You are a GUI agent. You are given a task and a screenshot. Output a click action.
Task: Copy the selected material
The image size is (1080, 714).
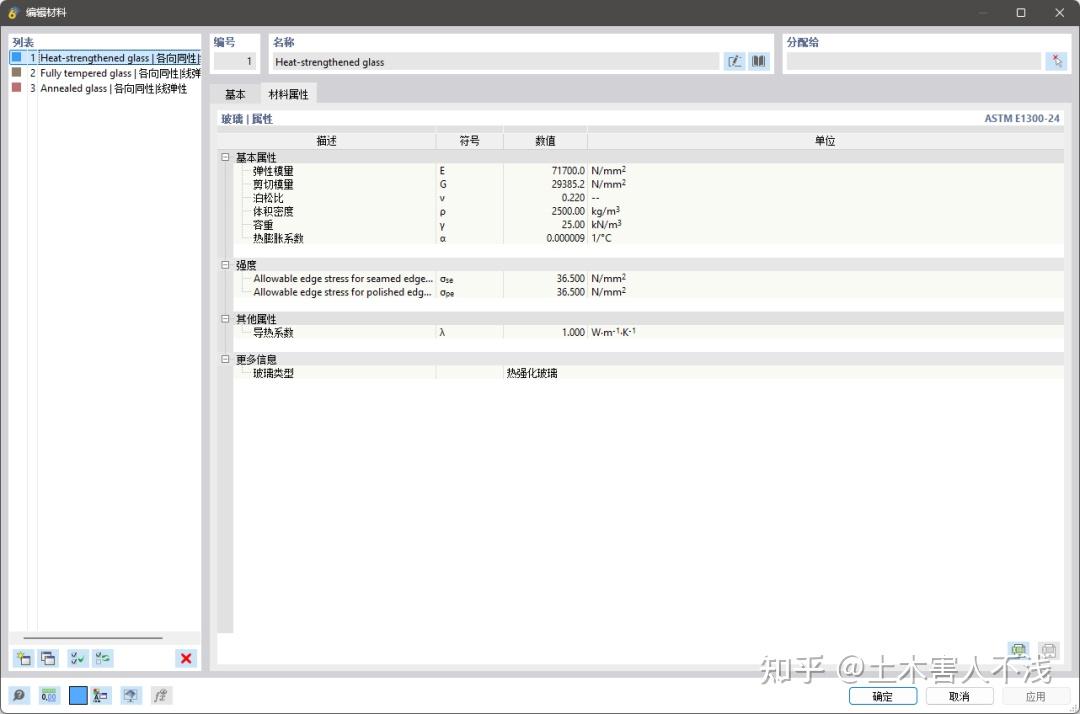47,658
